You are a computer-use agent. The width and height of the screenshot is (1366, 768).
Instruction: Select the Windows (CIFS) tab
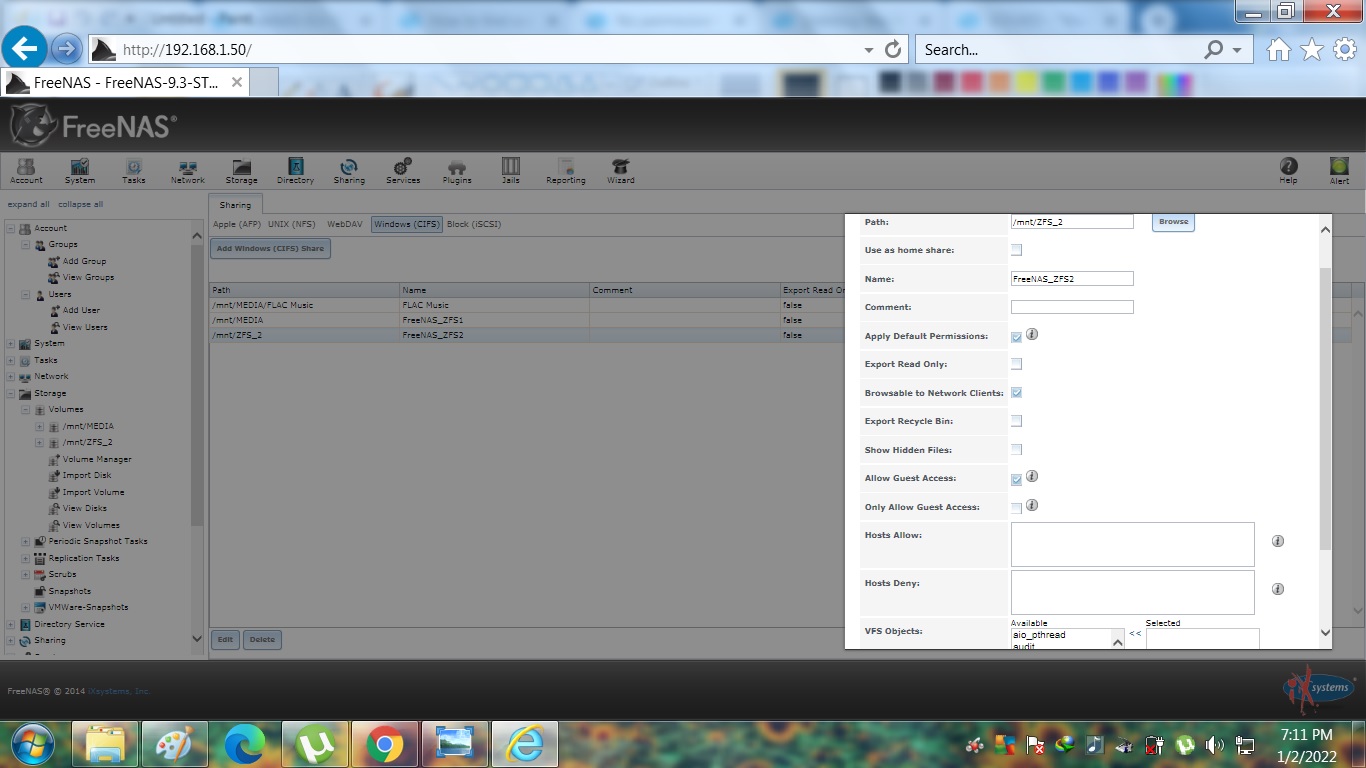[407, 224]
